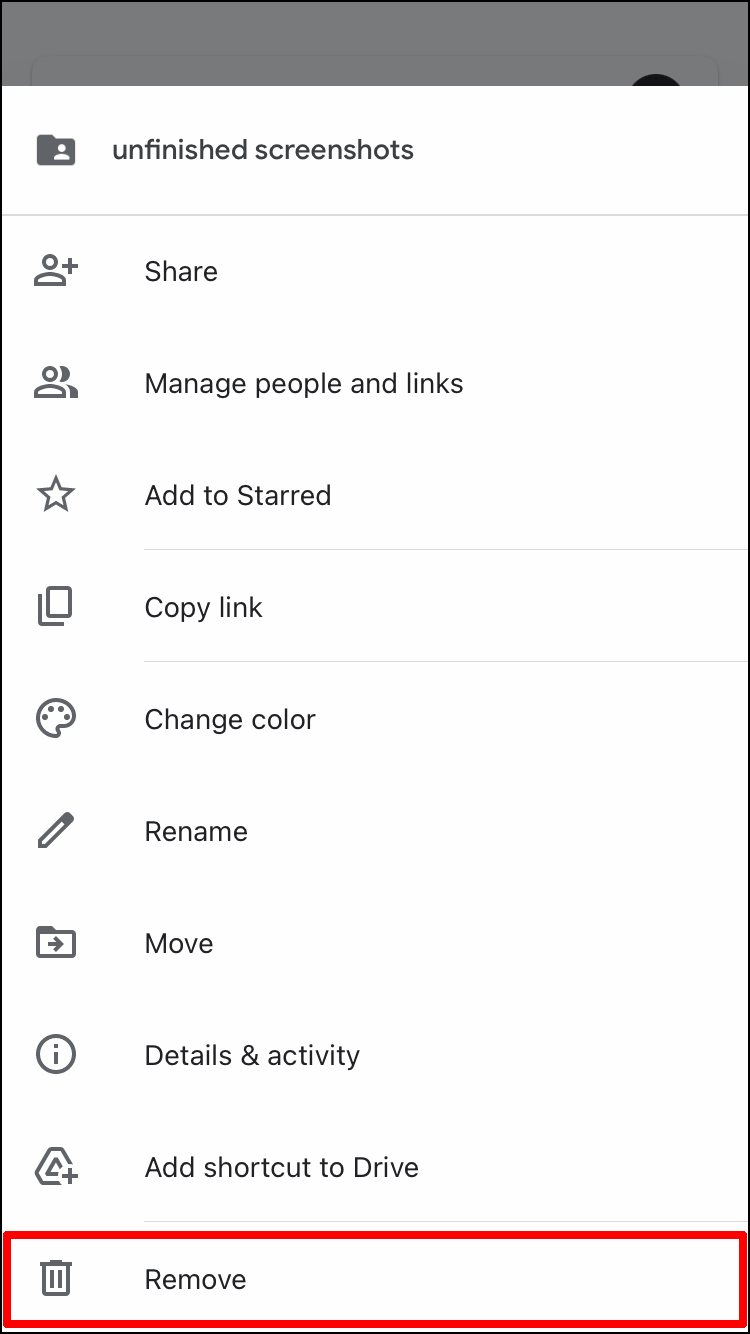Open Manage people and links
This screenshot has height=1334, width=750.
(x=304, y=383)
